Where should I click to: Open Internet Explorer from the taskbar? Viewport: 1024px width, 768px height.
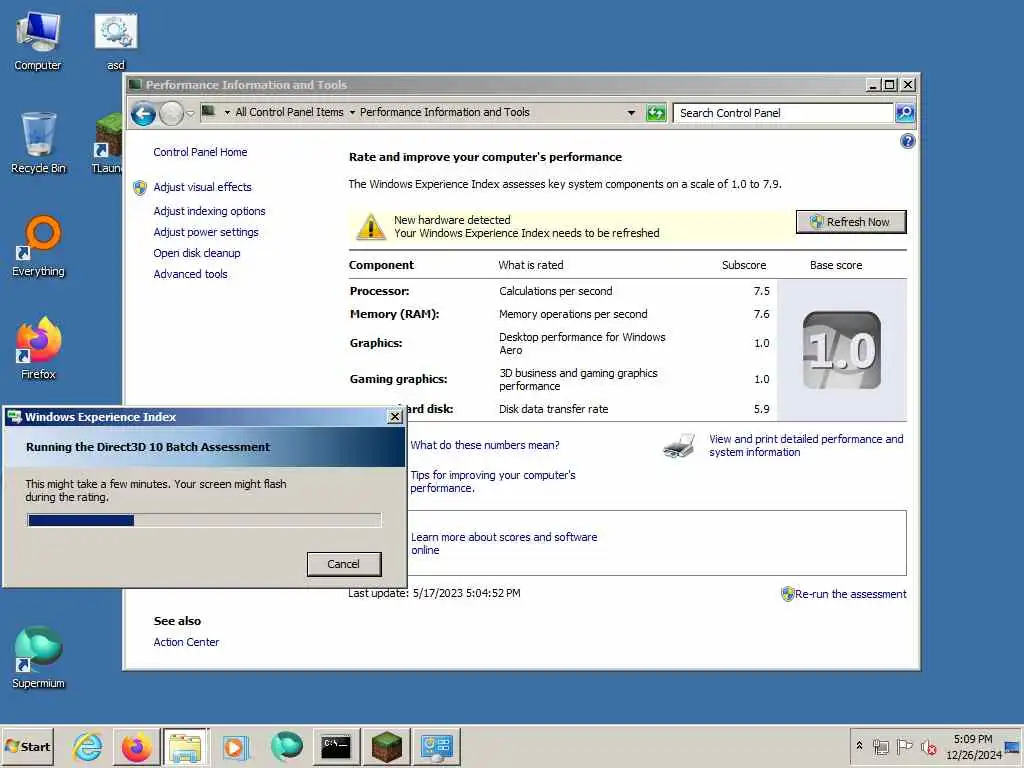tap(87, 746)
